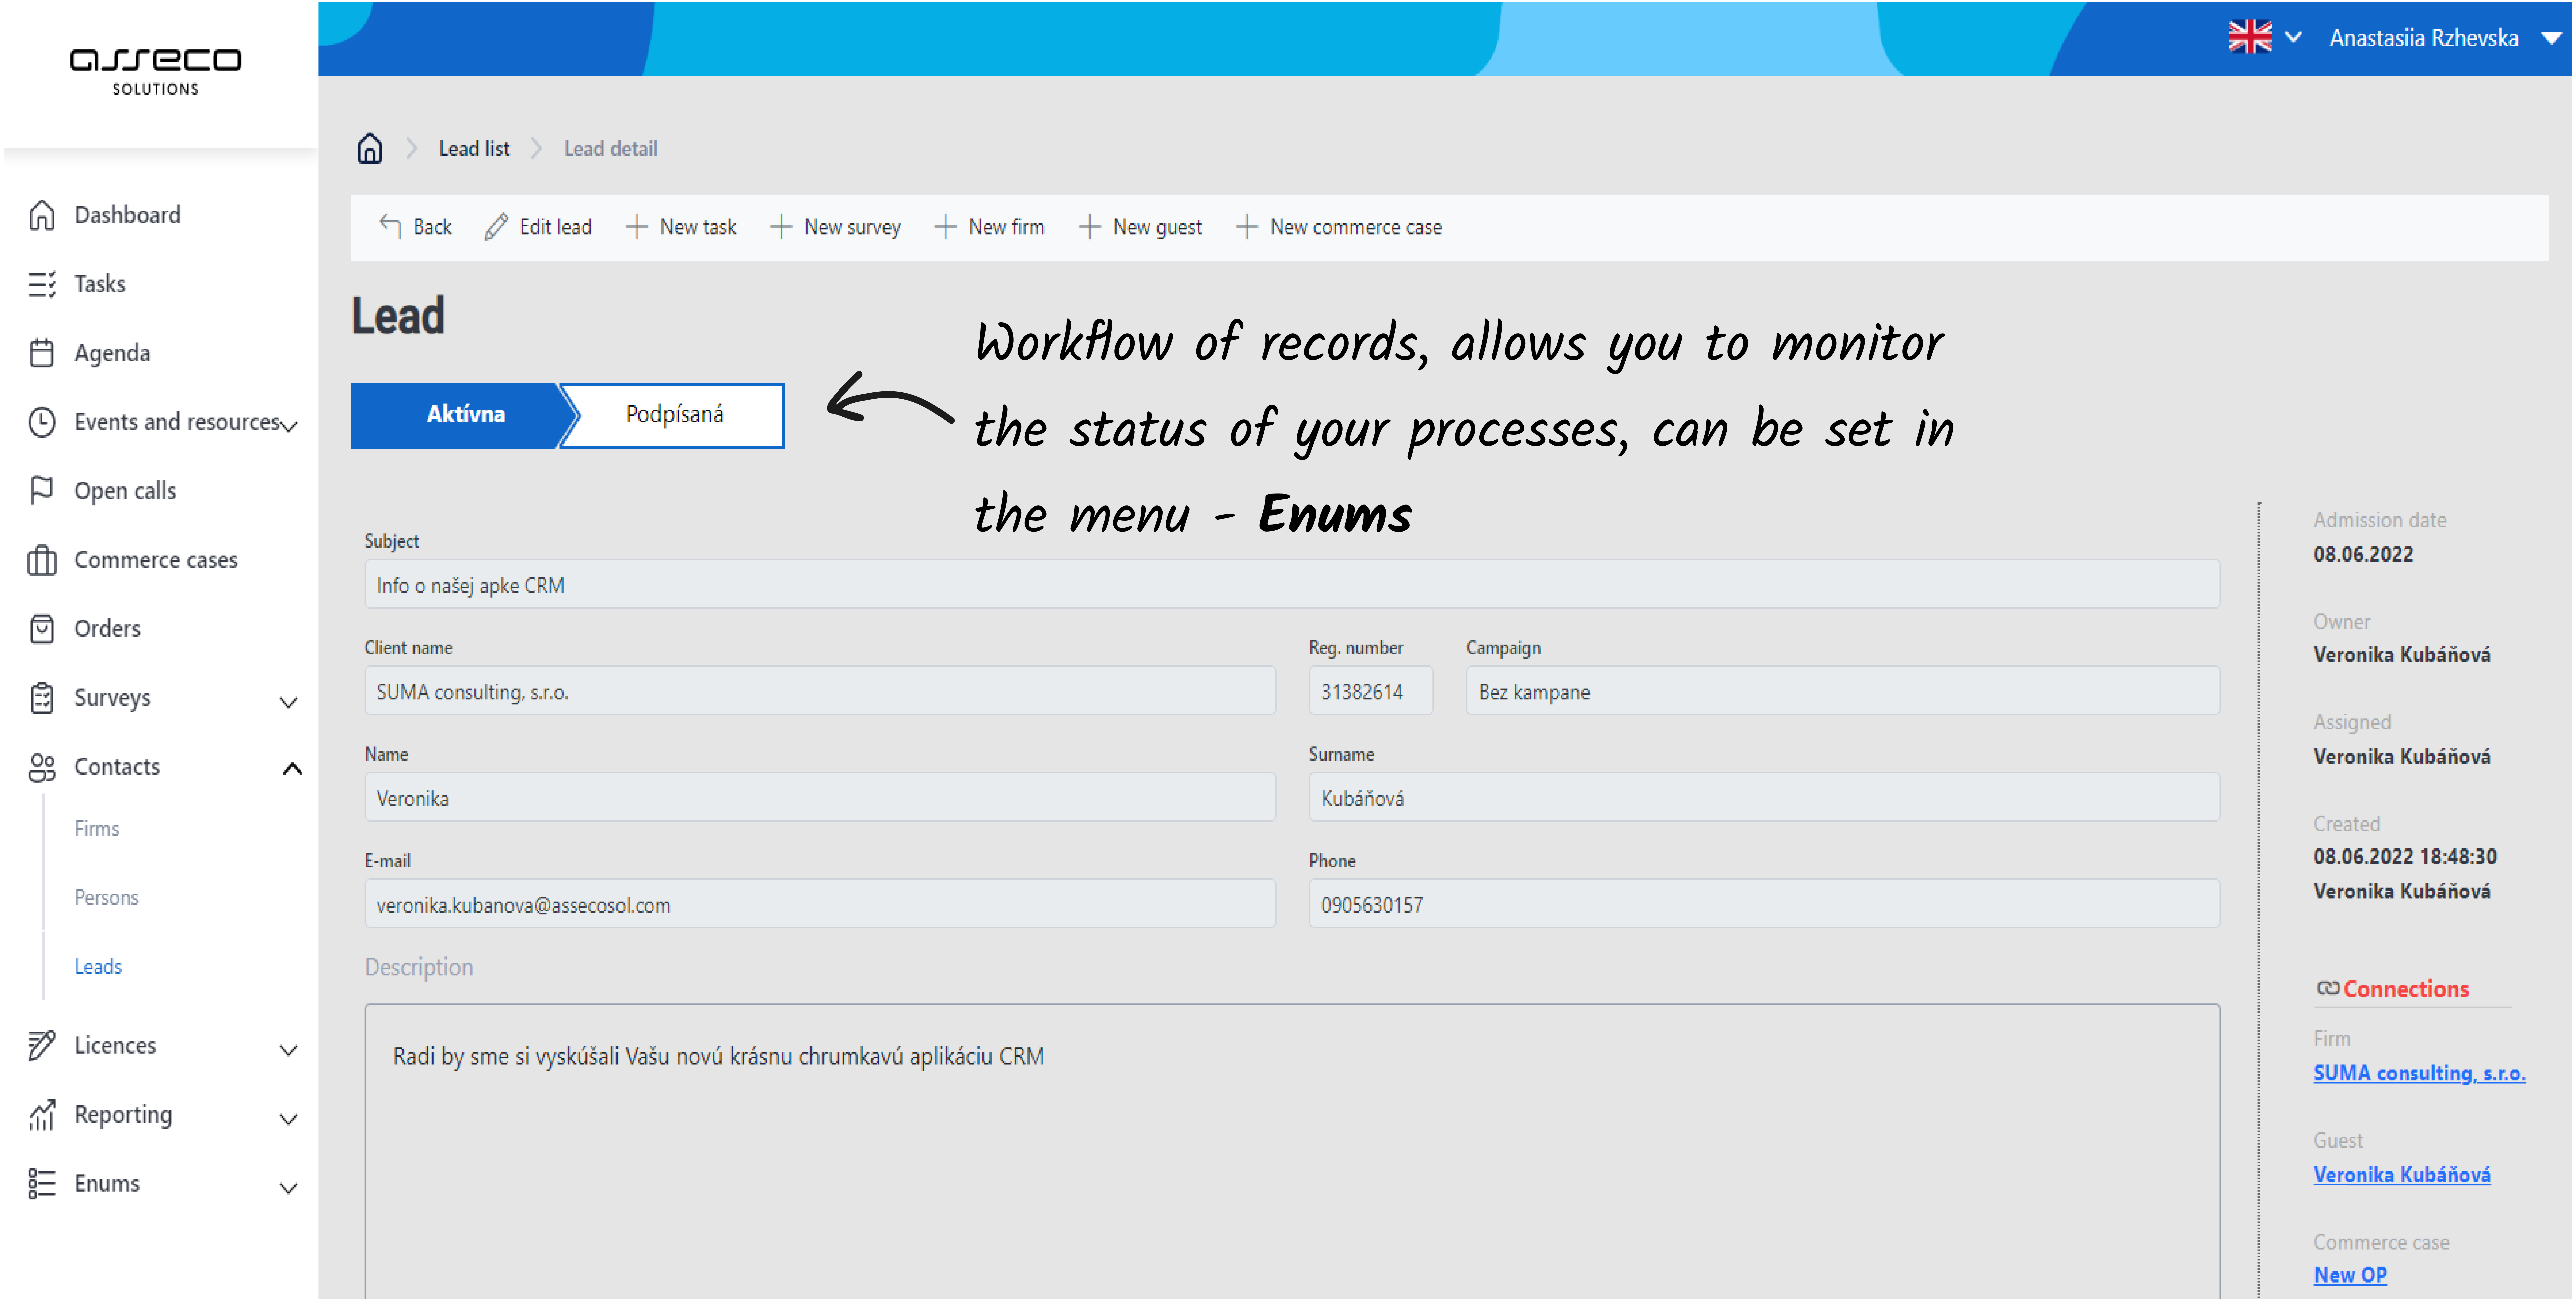The width and height of the screenshot is (2576, 1299).
Task: Open the Veronika Kubáňová guest link
Action: point(2402,1175)
